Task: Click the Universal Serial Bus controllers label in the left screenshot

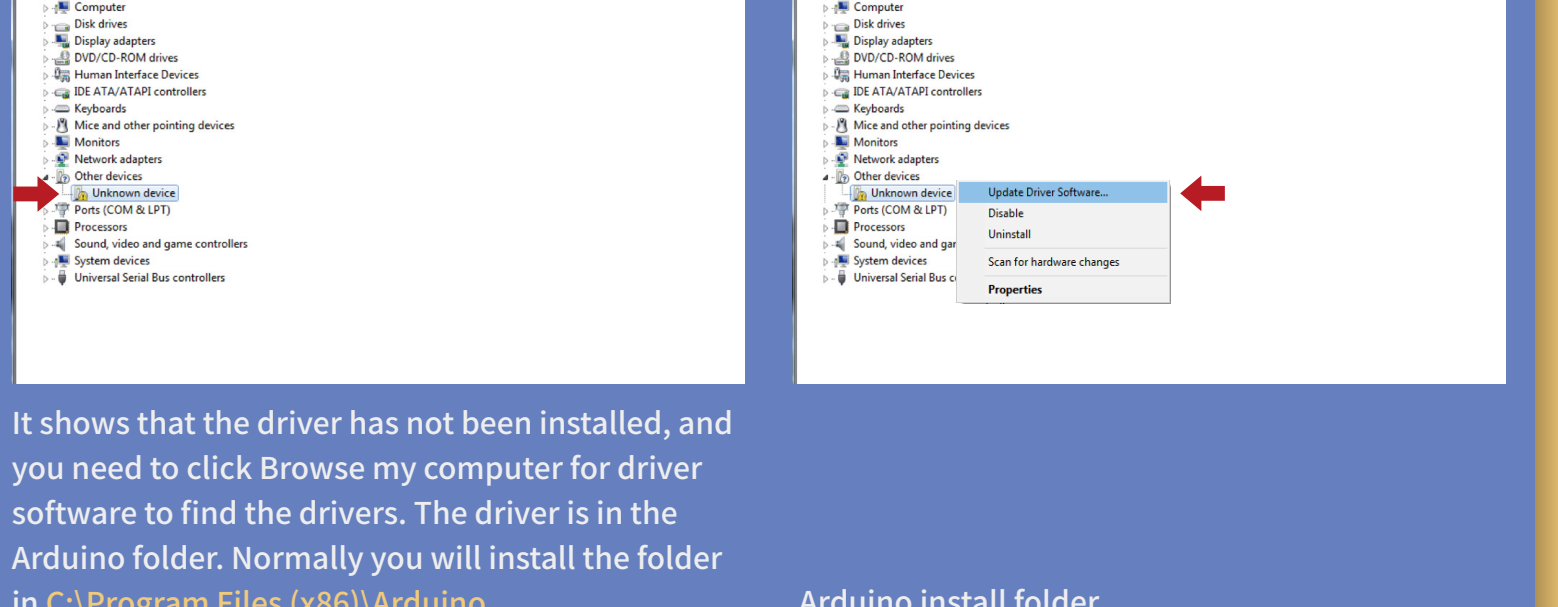Action: [x=150, y=278]
